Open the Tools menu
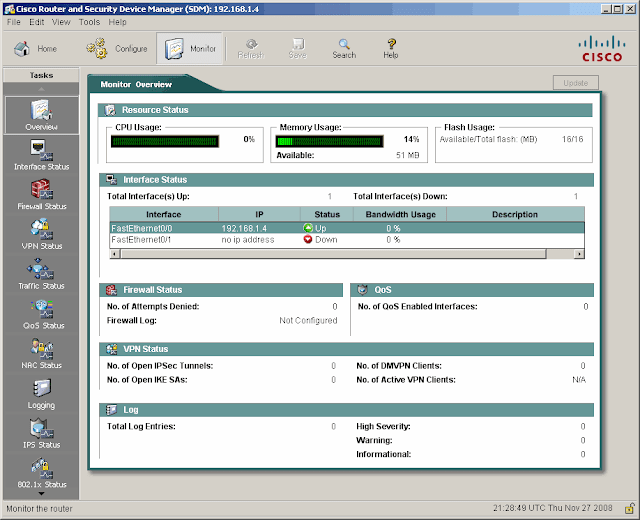 pyautogui.click(x=89, y=22)
